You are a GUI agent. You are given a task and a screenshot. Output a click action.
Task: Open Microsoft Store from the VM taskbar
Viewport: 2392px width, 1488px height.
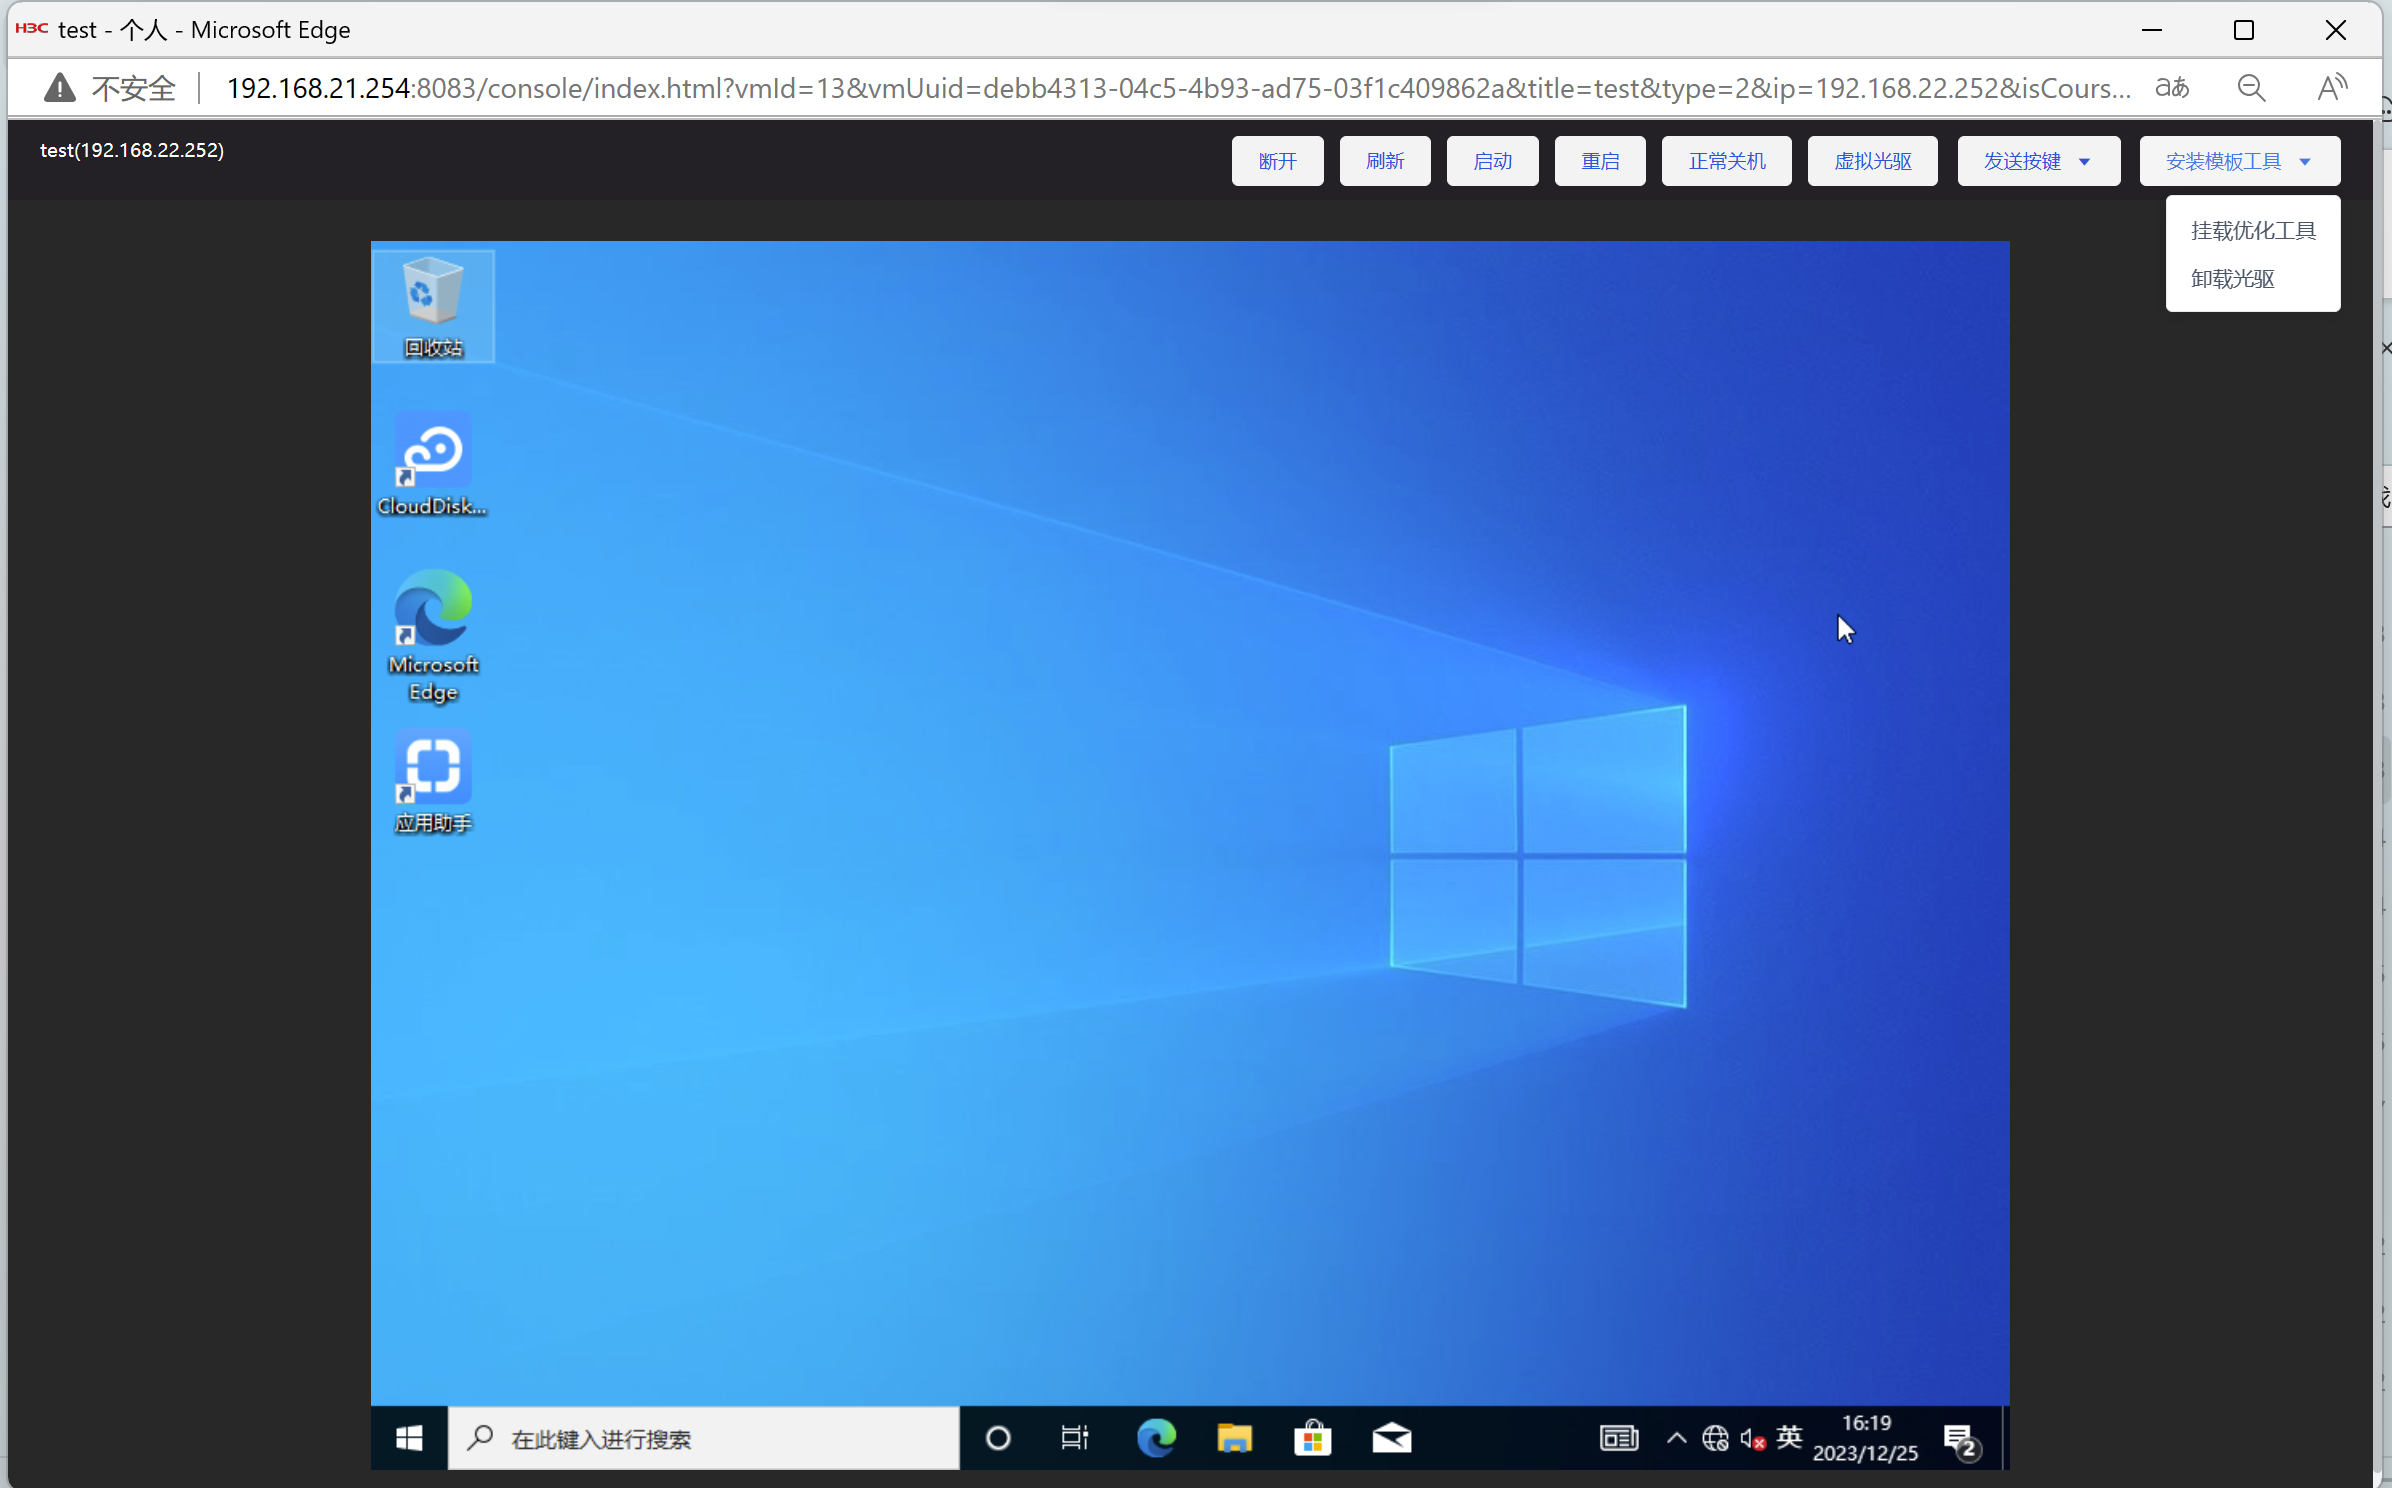tap(1312, 1438)
